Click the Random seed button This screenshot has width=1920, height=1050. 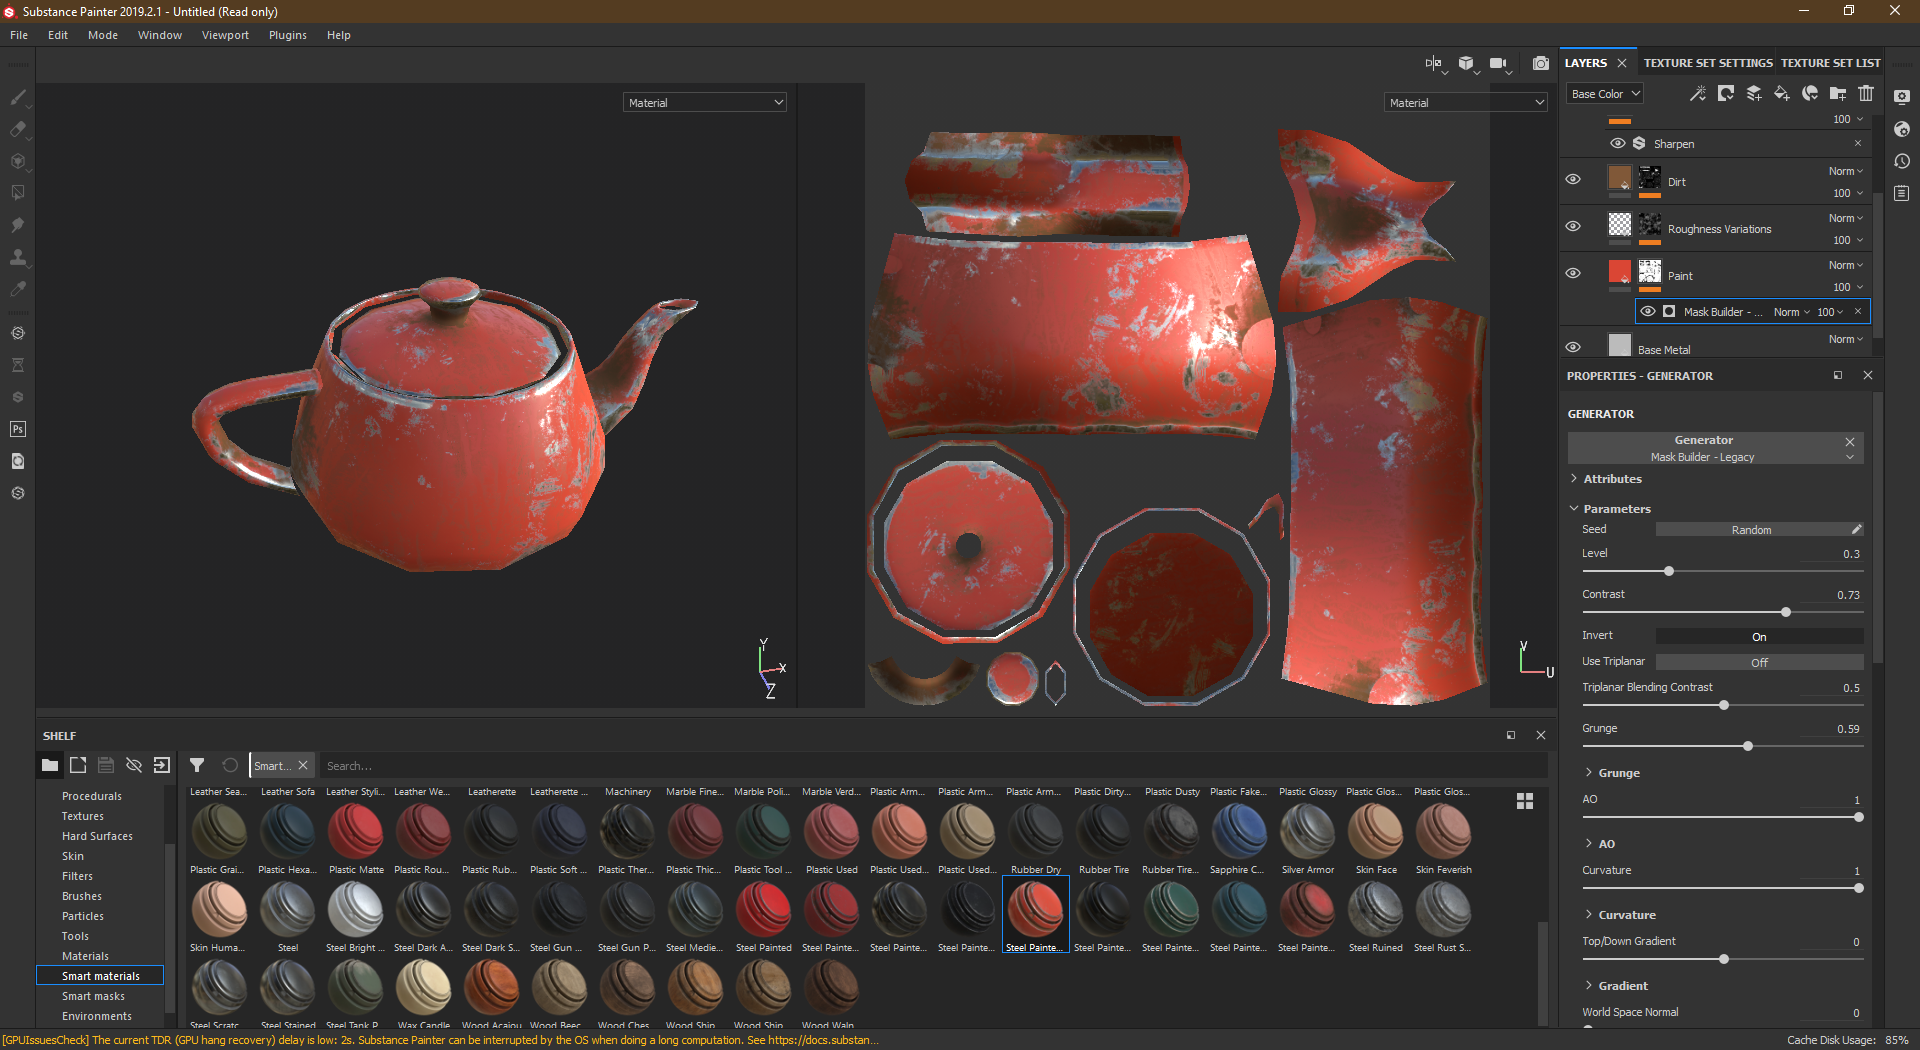1751,530
